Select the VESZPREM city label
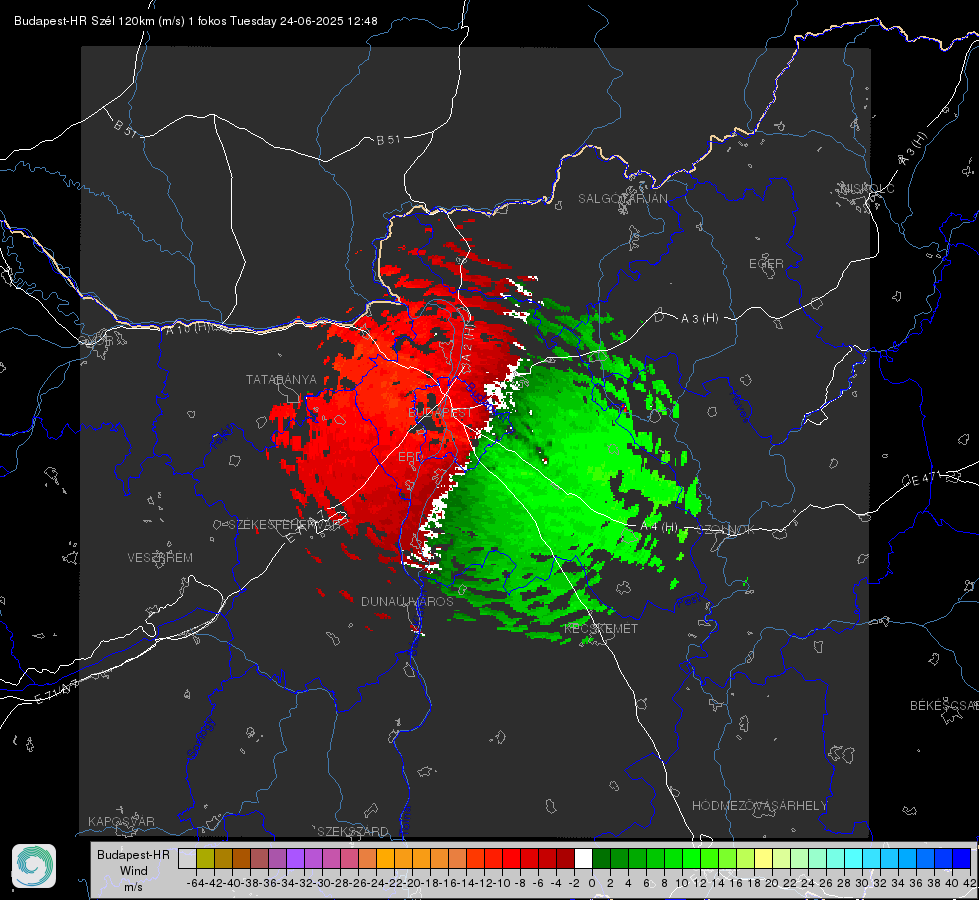 160,558
